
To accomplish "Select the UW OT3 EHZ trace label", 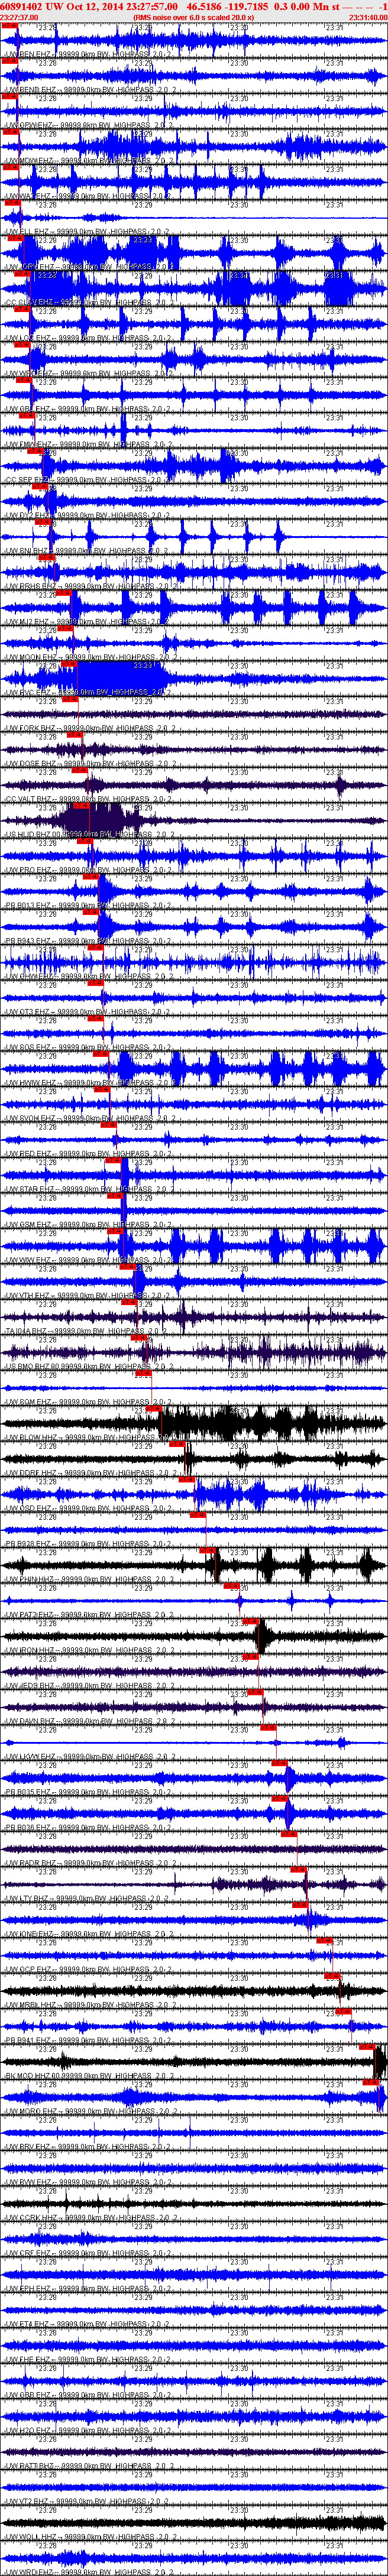I will tap(88, 1011).
